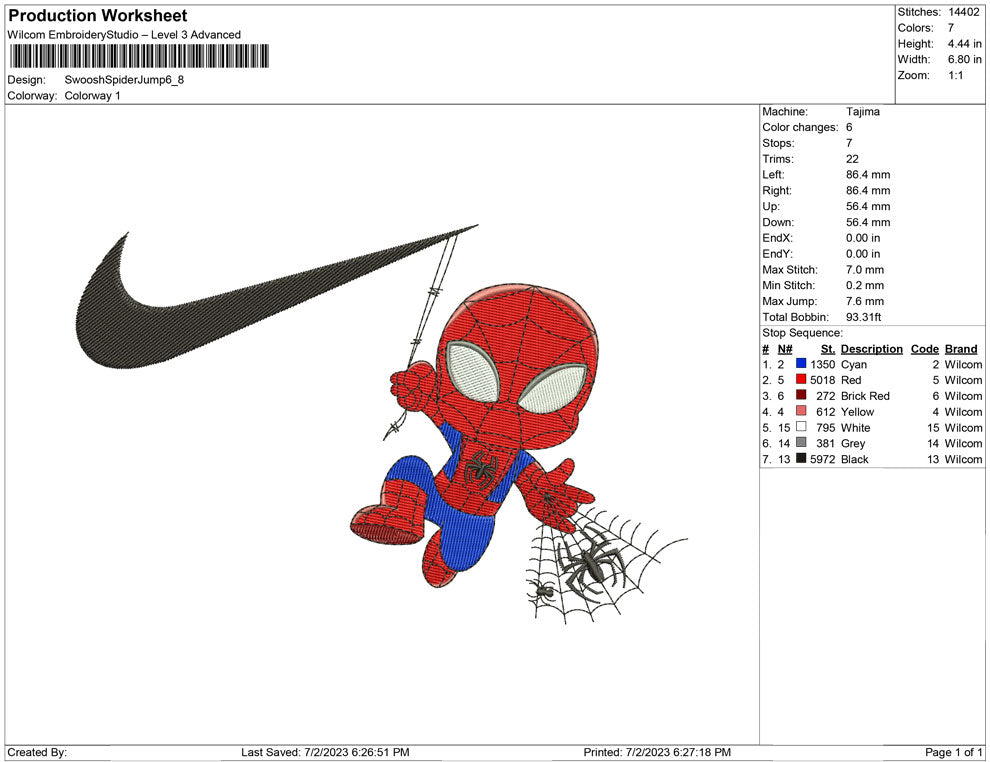Click the Printed timestamp

pyautogui.click(x=657, y=752)
